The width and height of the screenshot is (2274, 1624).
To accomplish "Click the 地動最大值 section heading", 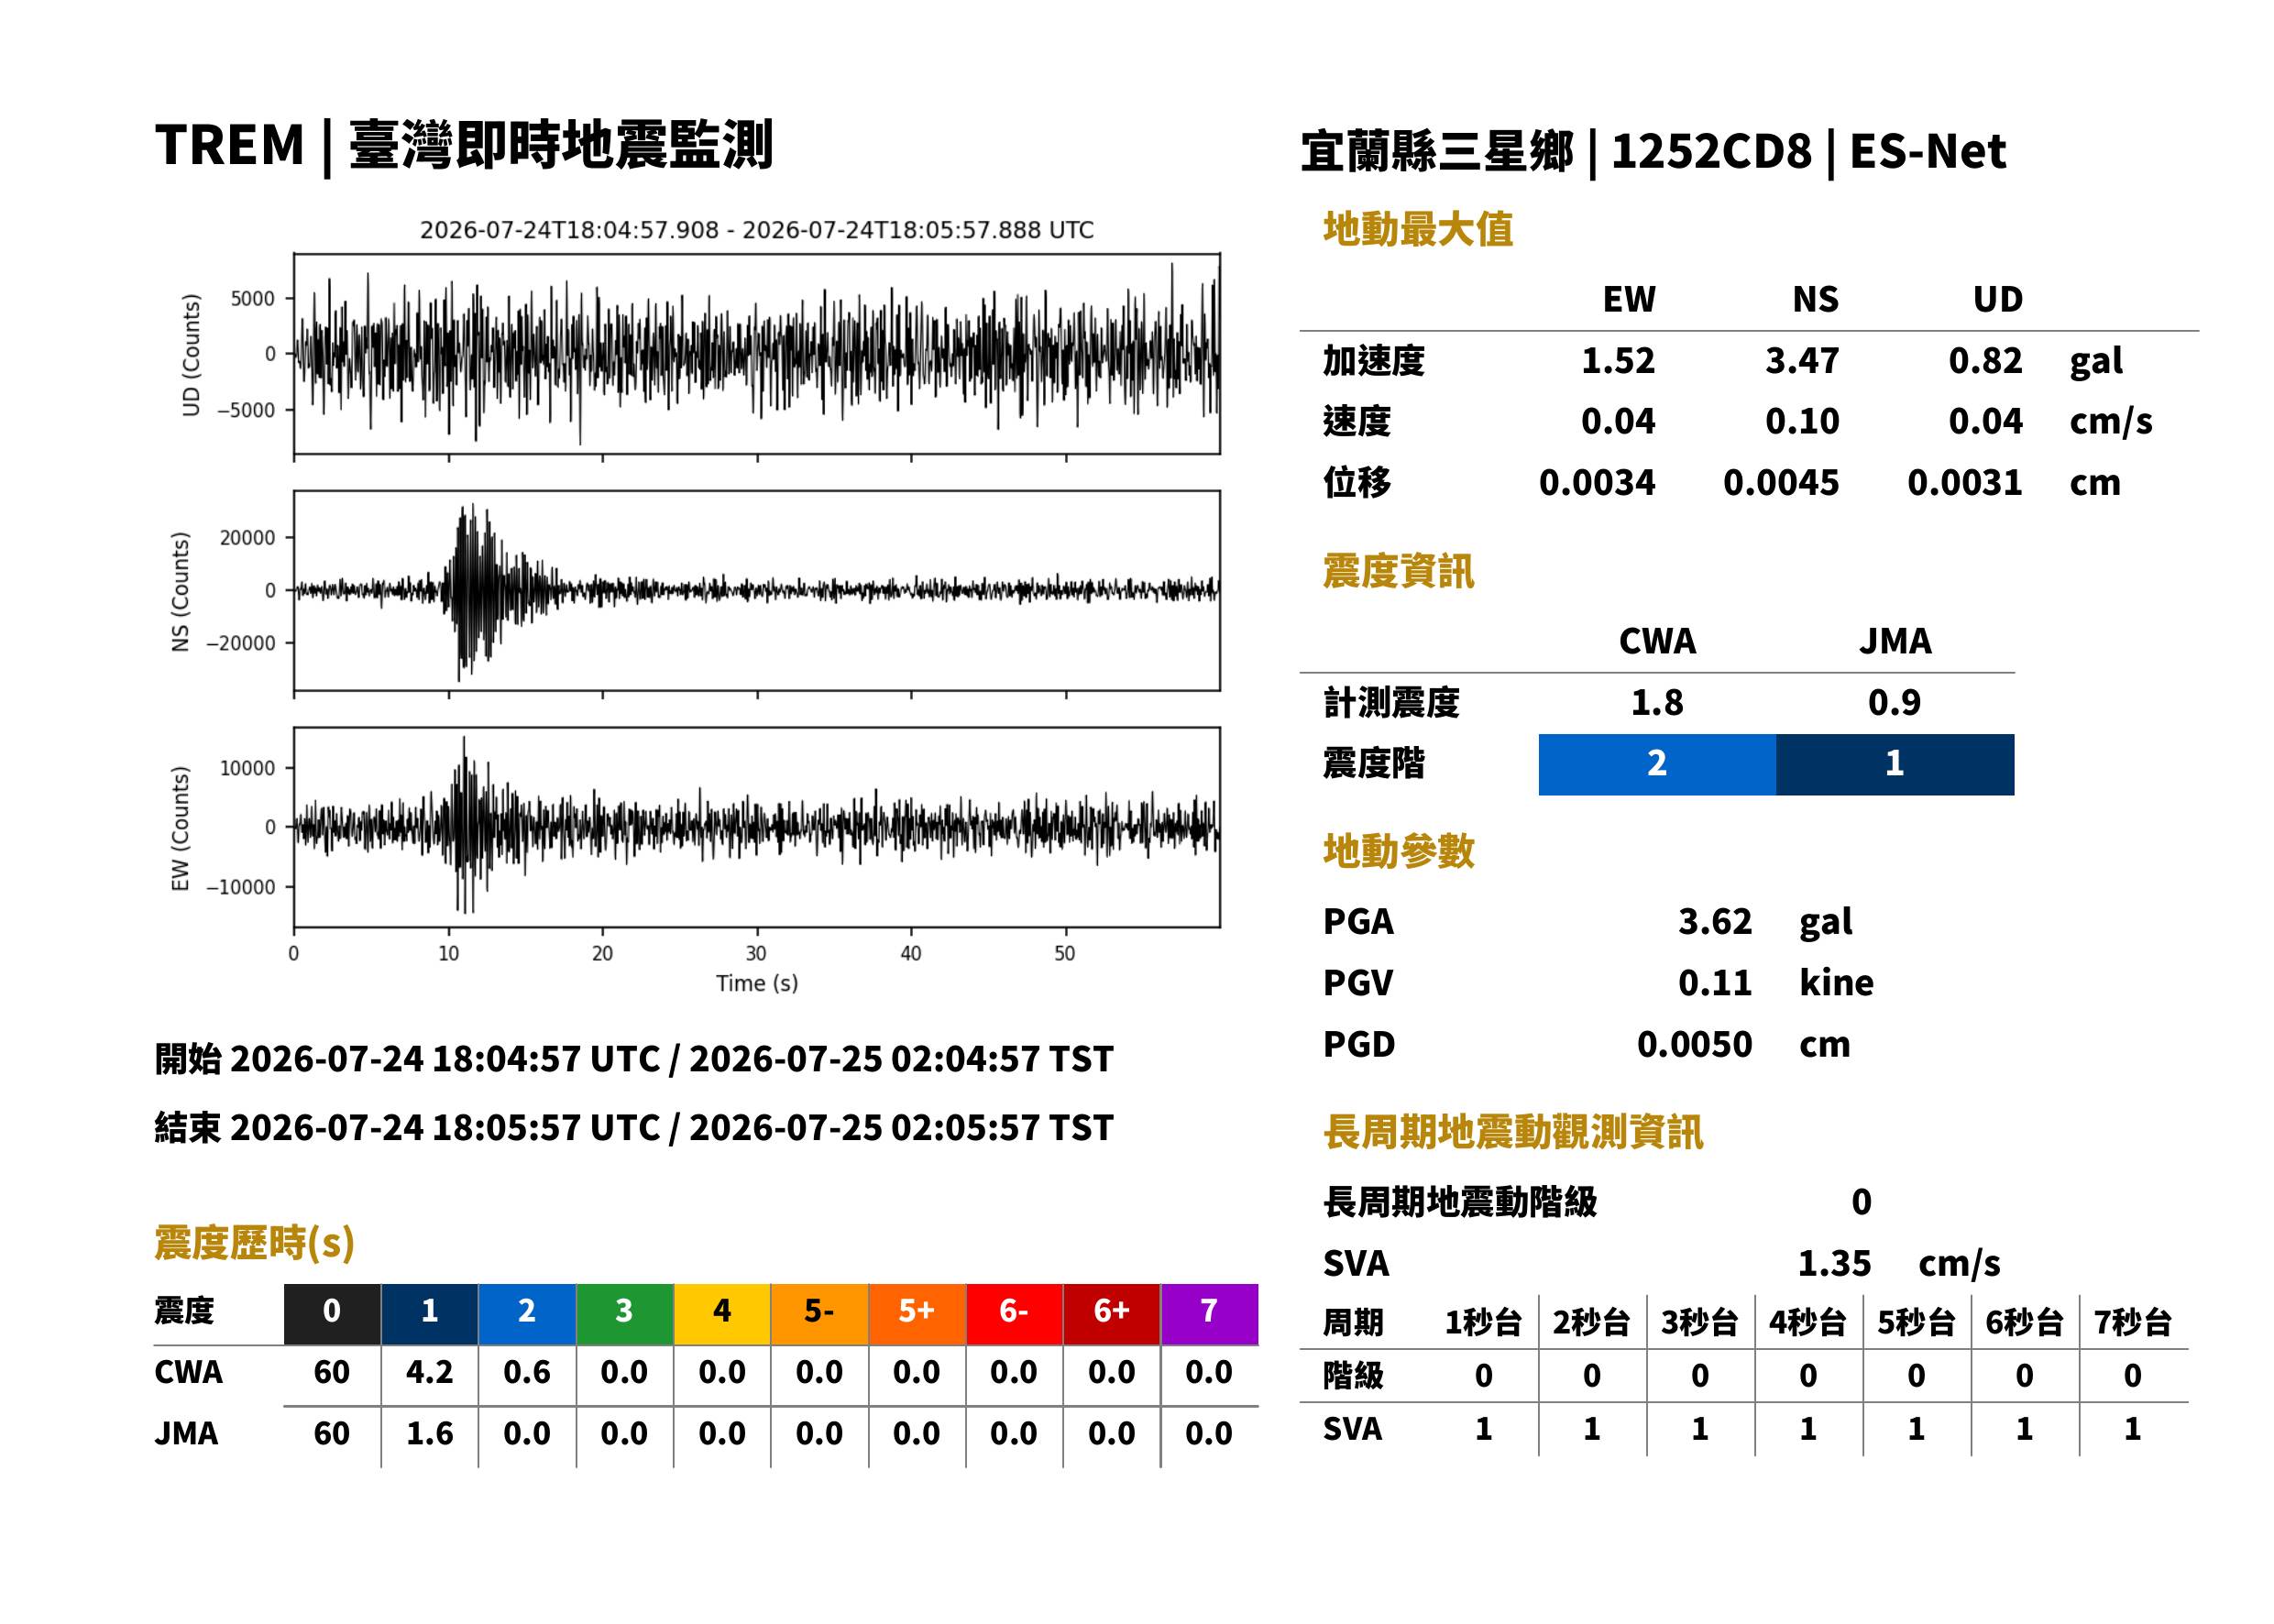I will pos(1418,229).
